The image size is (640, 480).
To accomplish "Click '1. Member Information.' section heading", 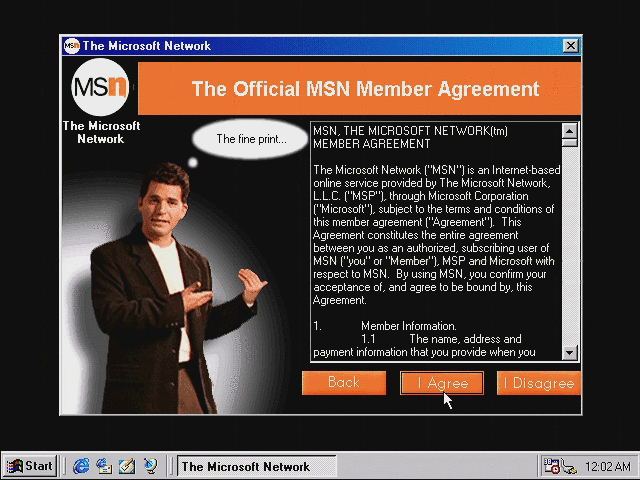I will (x=385, y=326).
